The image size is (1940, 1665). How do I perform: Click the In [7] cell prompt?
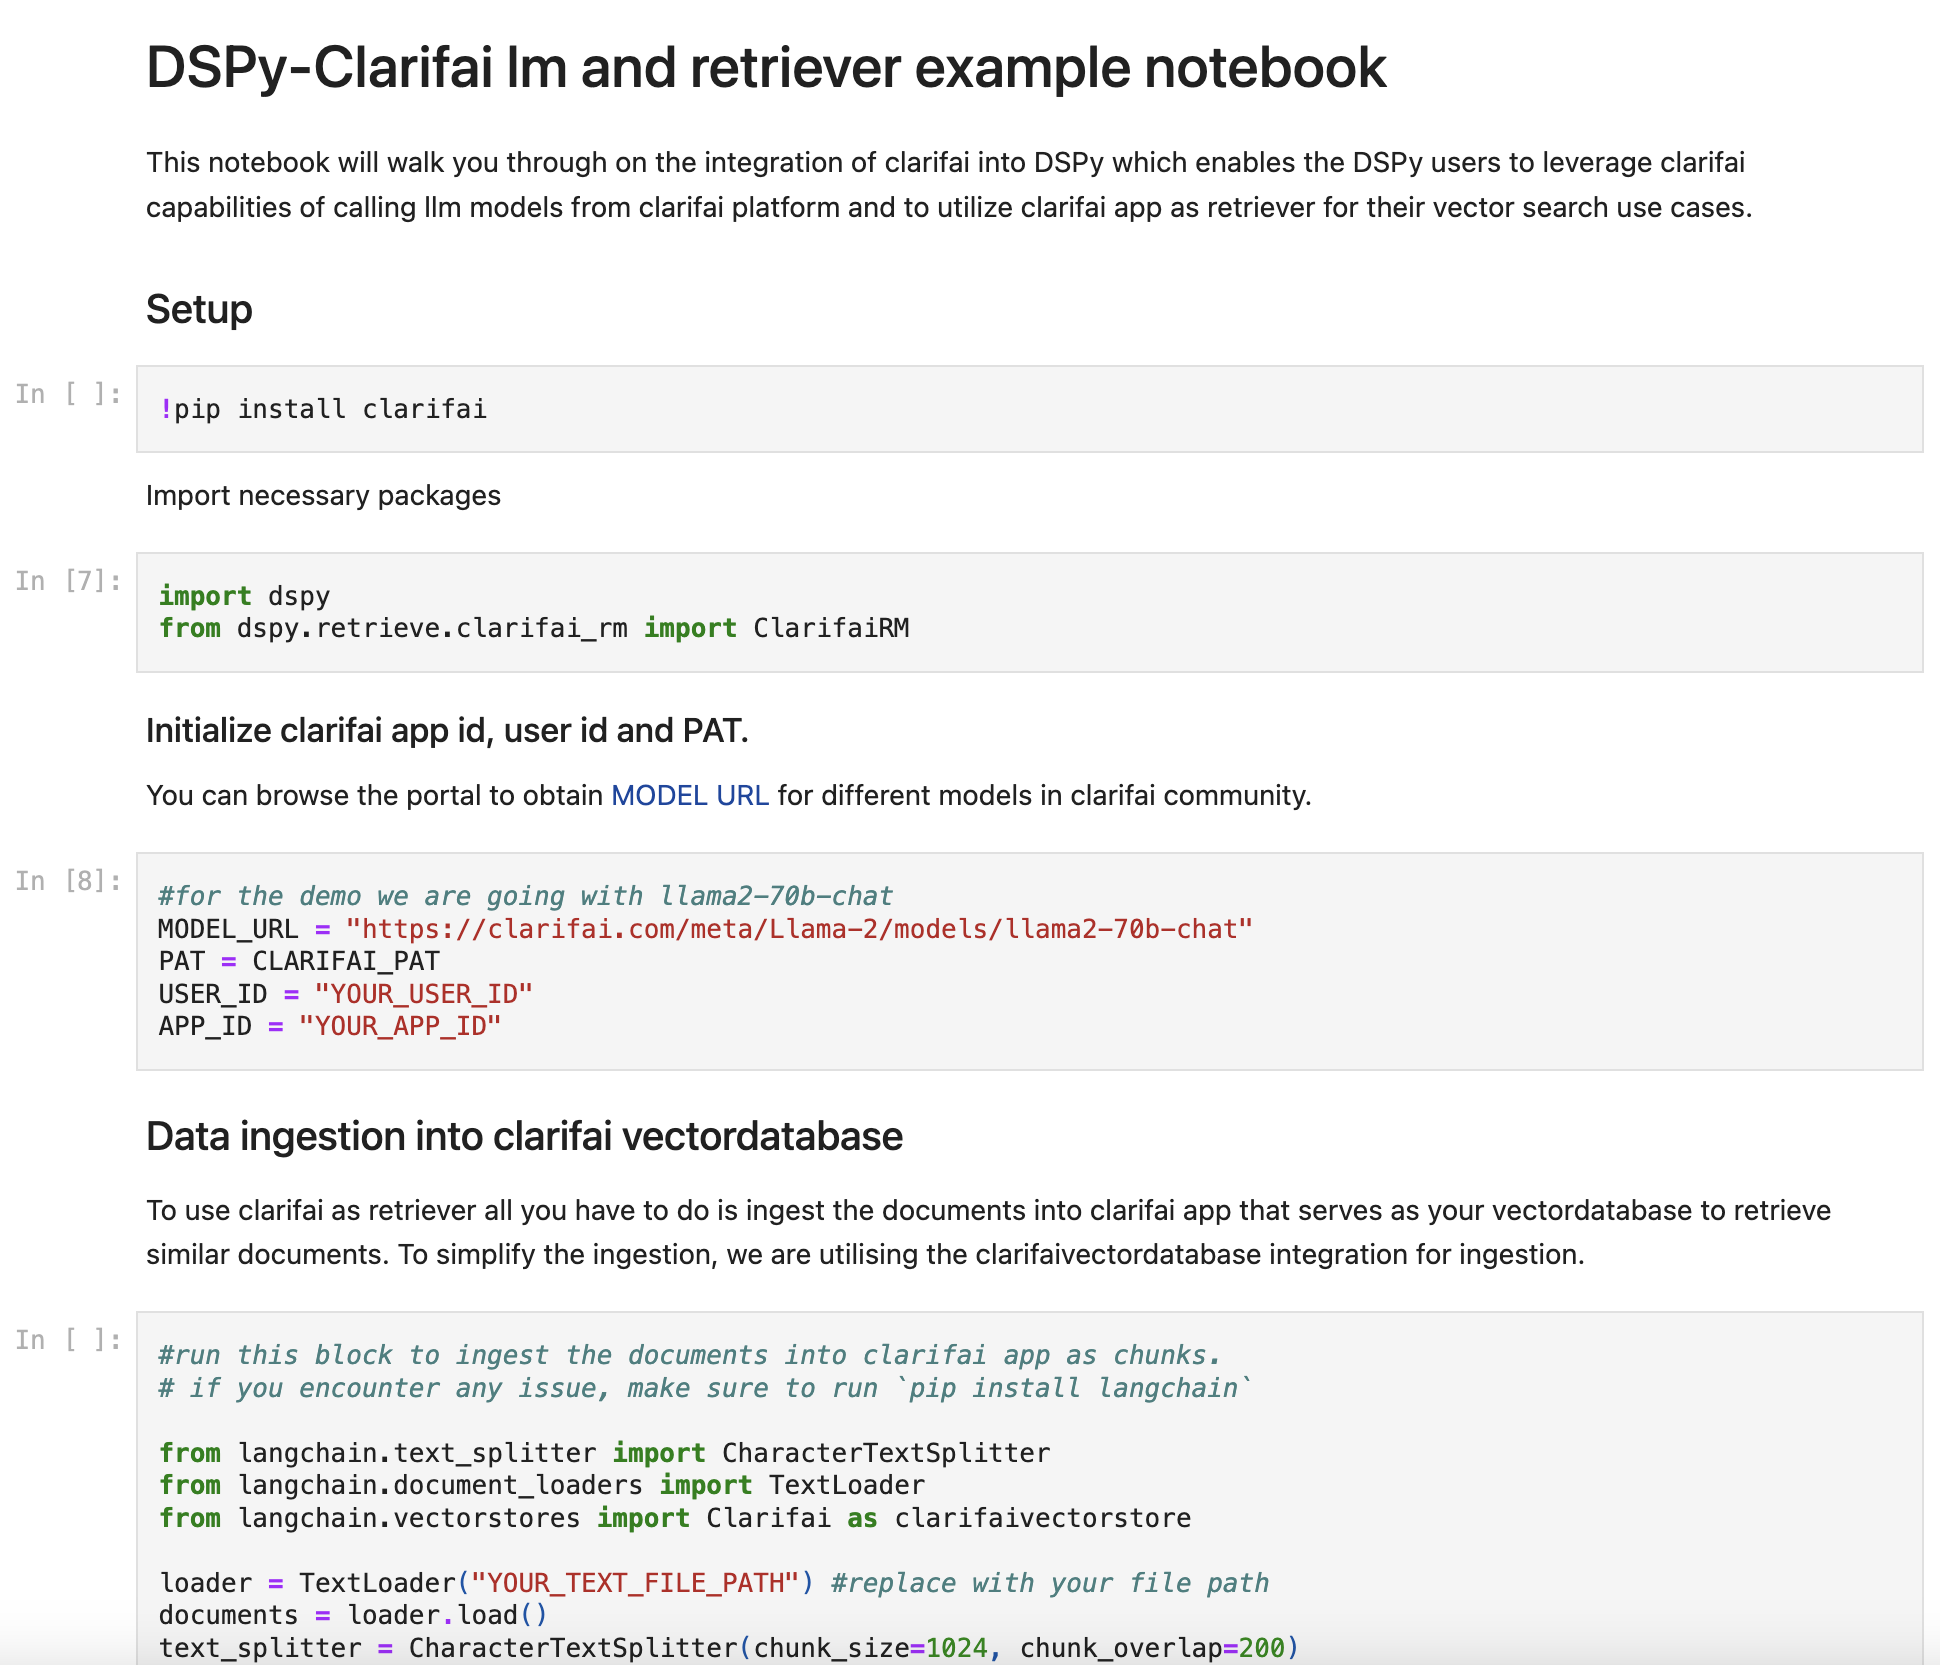[x=68, y=581]
